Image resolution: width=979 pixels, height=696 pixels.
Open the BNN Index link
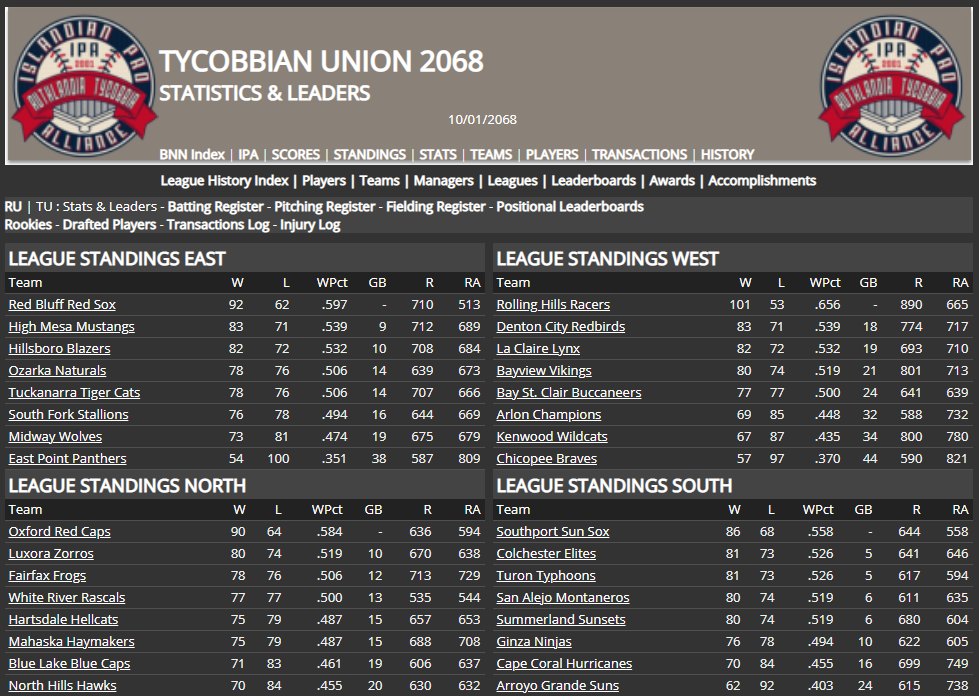[192, 155]
